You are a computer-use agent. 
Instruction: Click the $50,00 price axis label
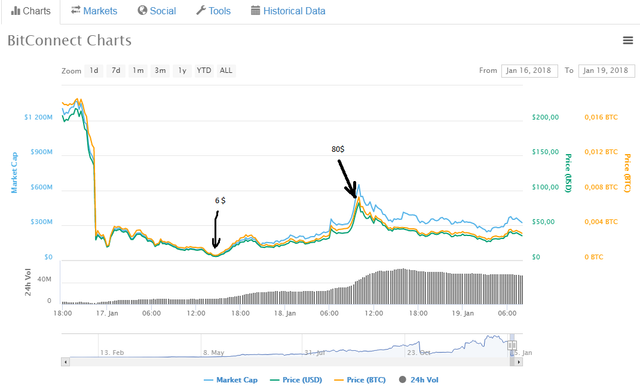(543, 222)
